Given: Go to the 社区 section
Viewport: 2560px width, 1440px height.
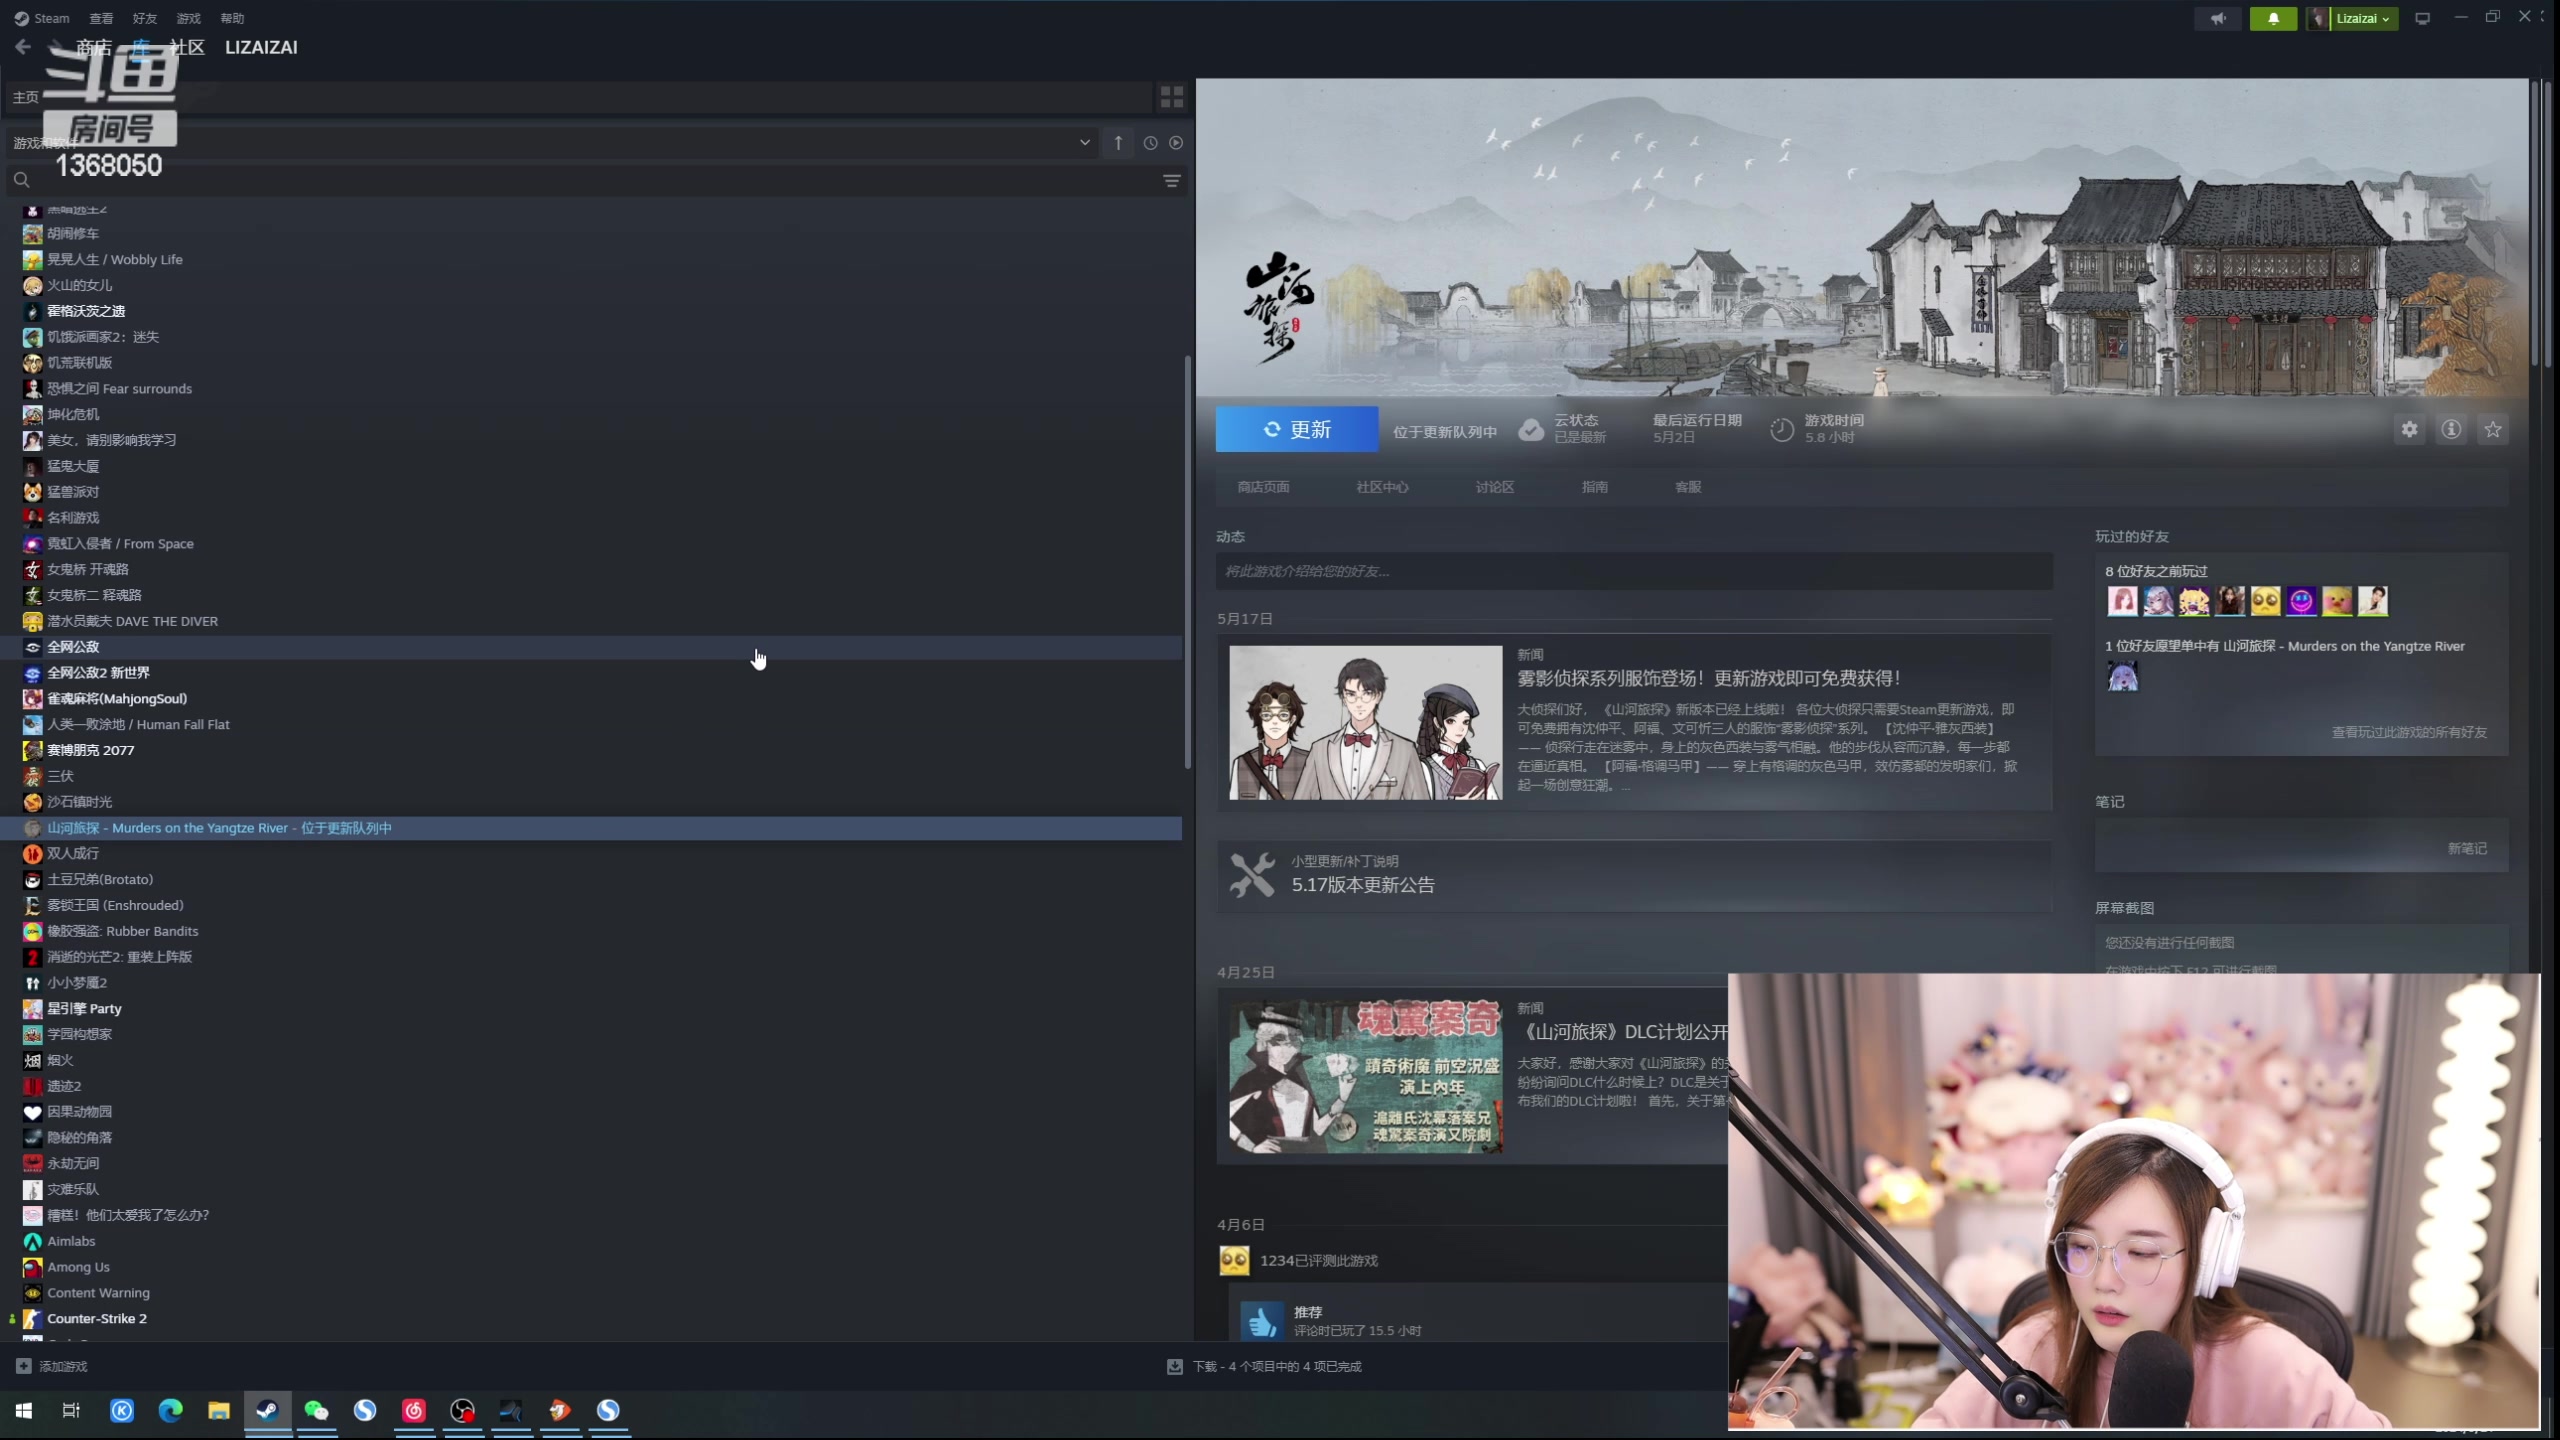Looking at the screenshot, I should tap(187, 47).
